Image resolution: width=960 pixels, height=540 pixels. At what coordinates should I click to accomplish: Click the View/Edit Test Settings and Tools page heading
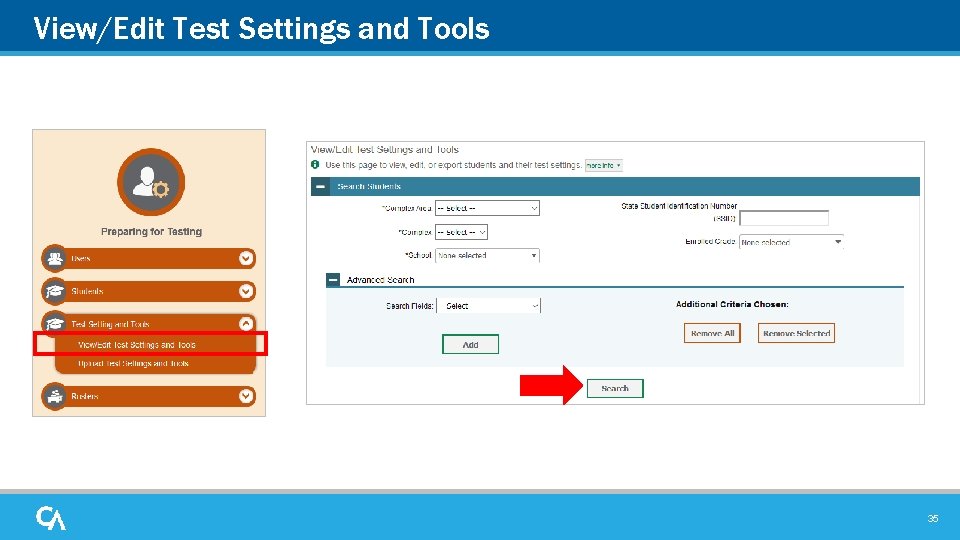pos(384,149)
